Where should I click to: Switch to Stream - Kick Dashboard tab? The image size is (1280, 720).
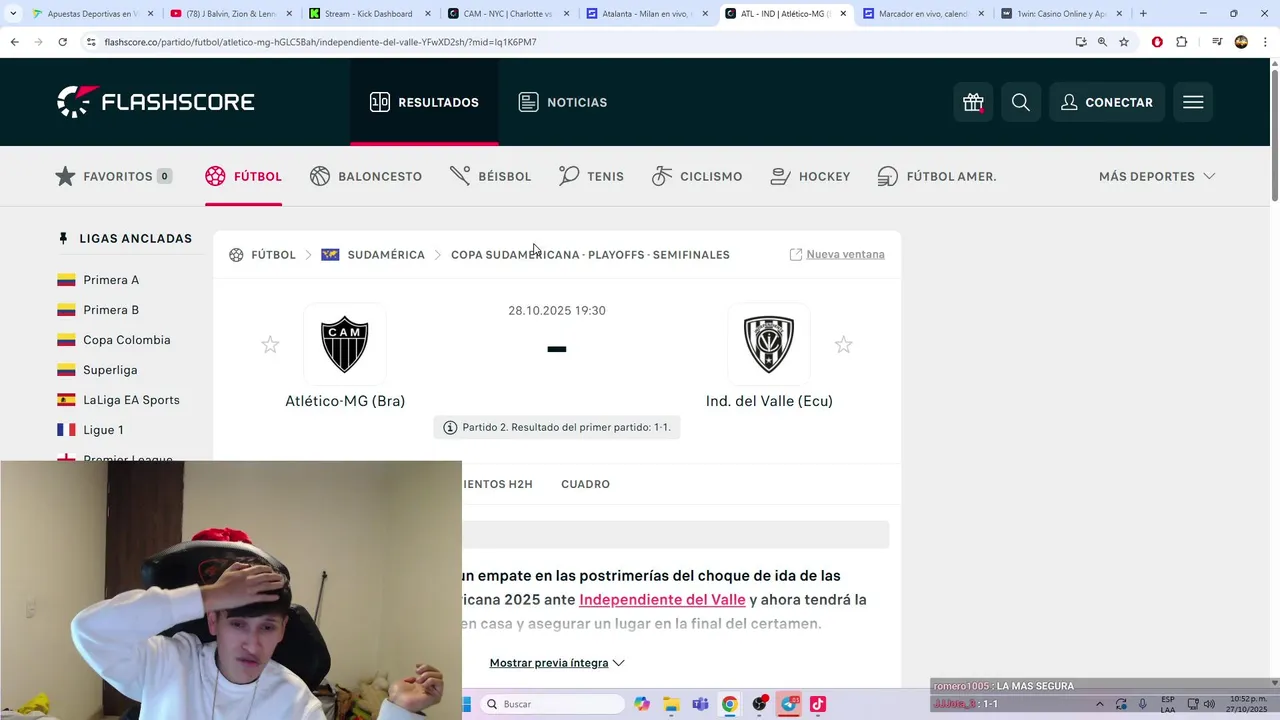(367, 14)
